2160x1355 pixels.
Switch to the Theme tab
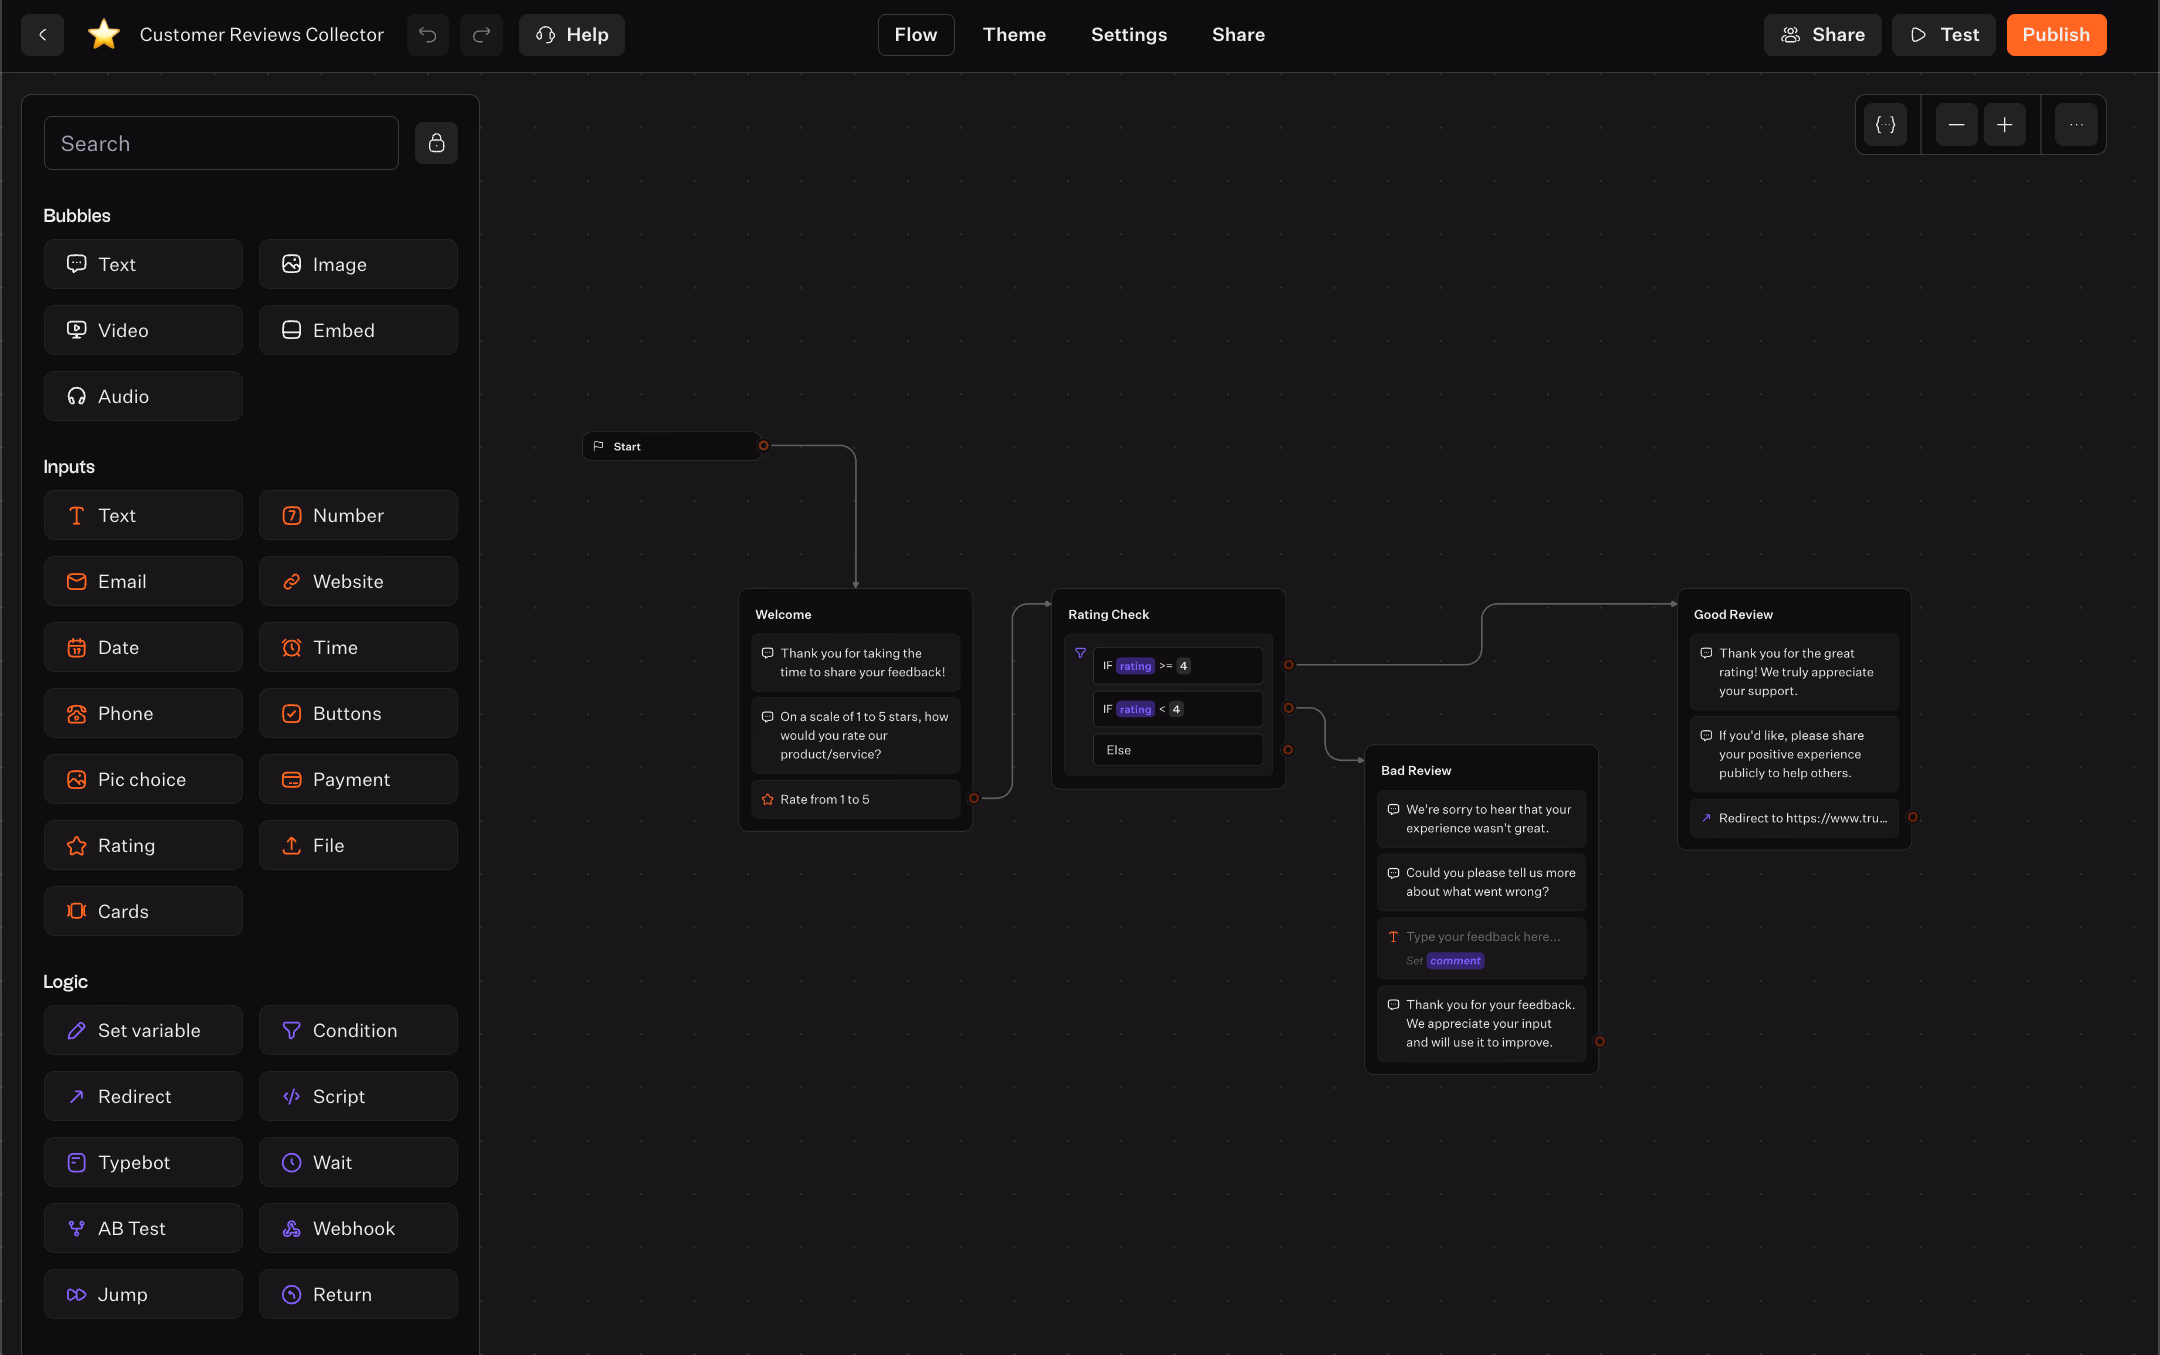pyautogui.click(x=1014, y=34)
